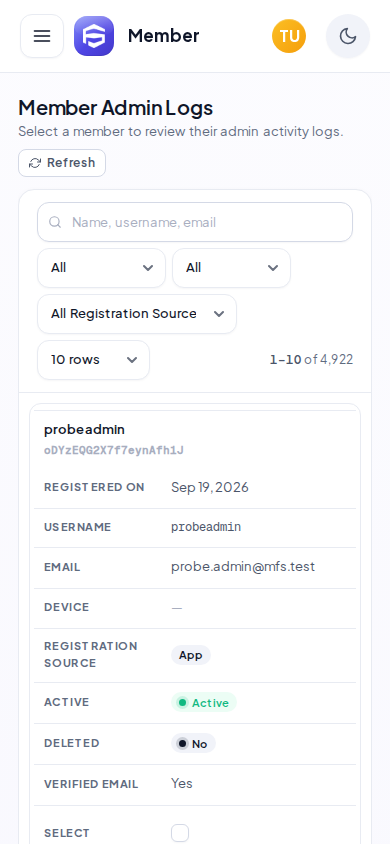Viewport: 390px width, 844px height.
Task: Open the TU user avatar menu
Action: [289, 36]
